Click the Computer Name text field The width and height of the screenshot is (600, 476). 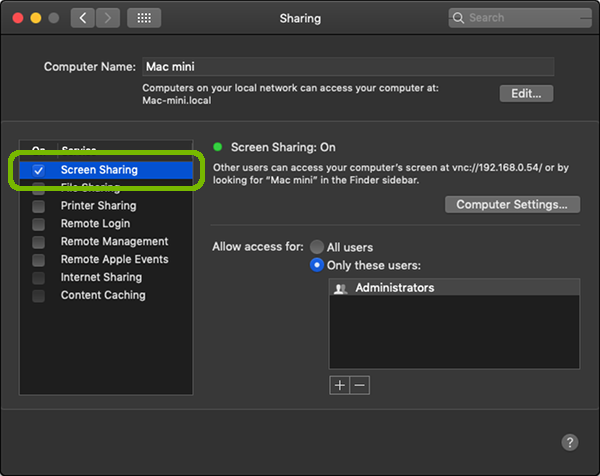(348, 67)
